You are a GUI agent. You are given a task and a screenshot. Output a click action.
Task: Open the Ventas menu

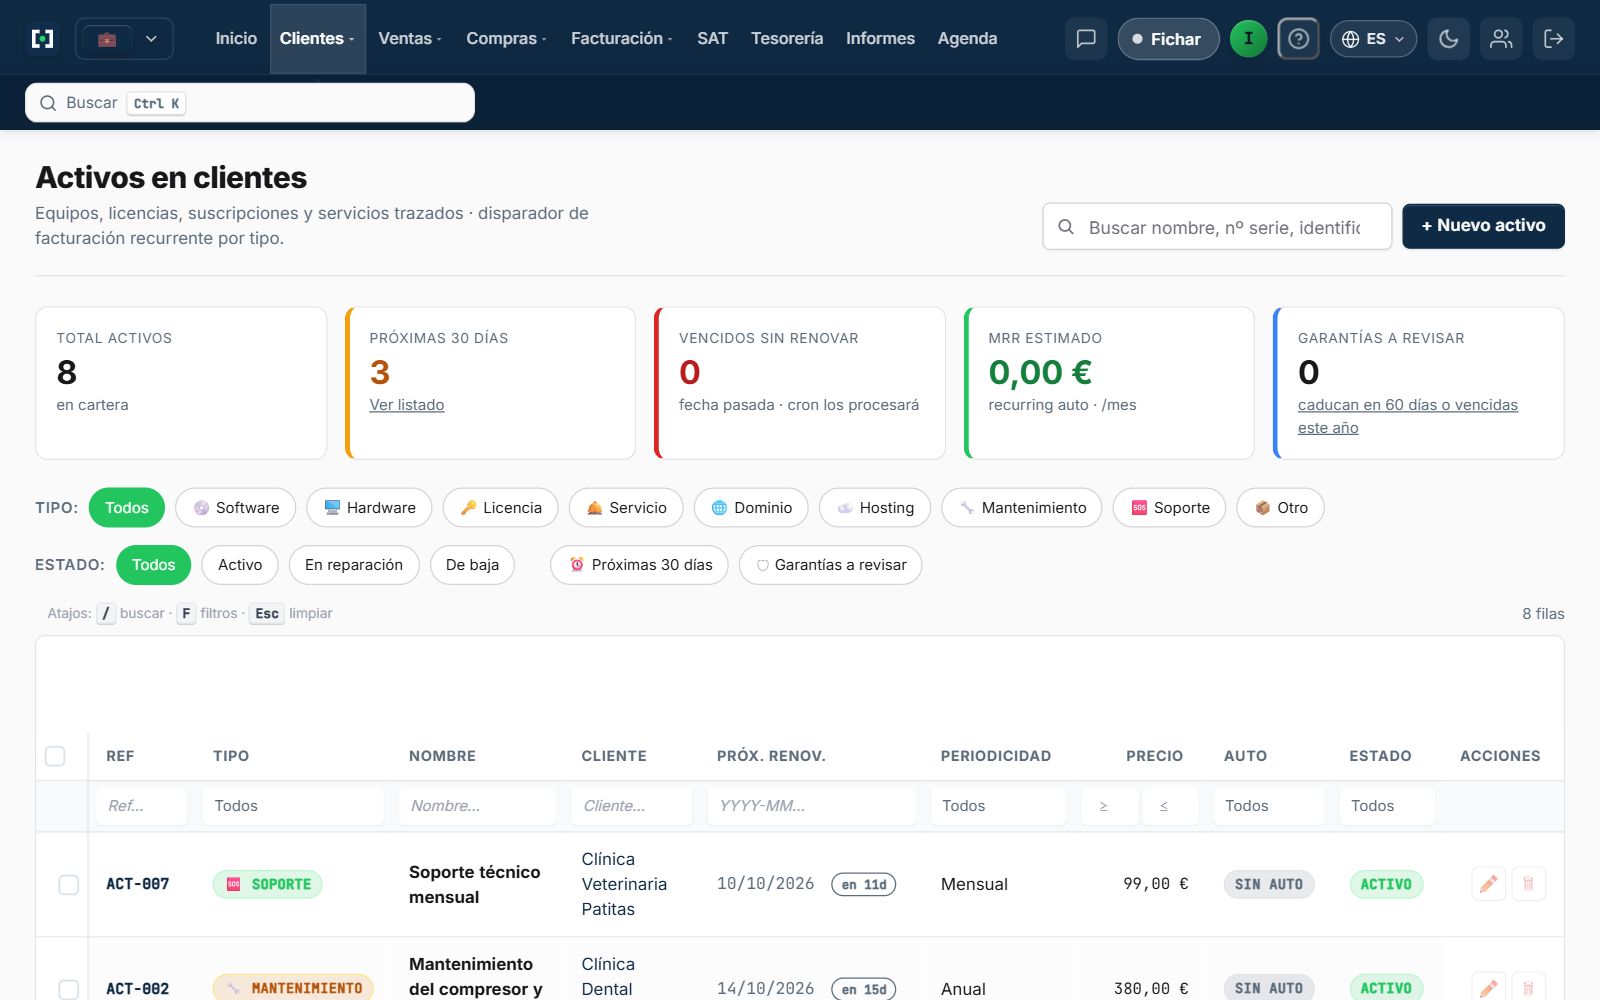[x=410, y=39]
